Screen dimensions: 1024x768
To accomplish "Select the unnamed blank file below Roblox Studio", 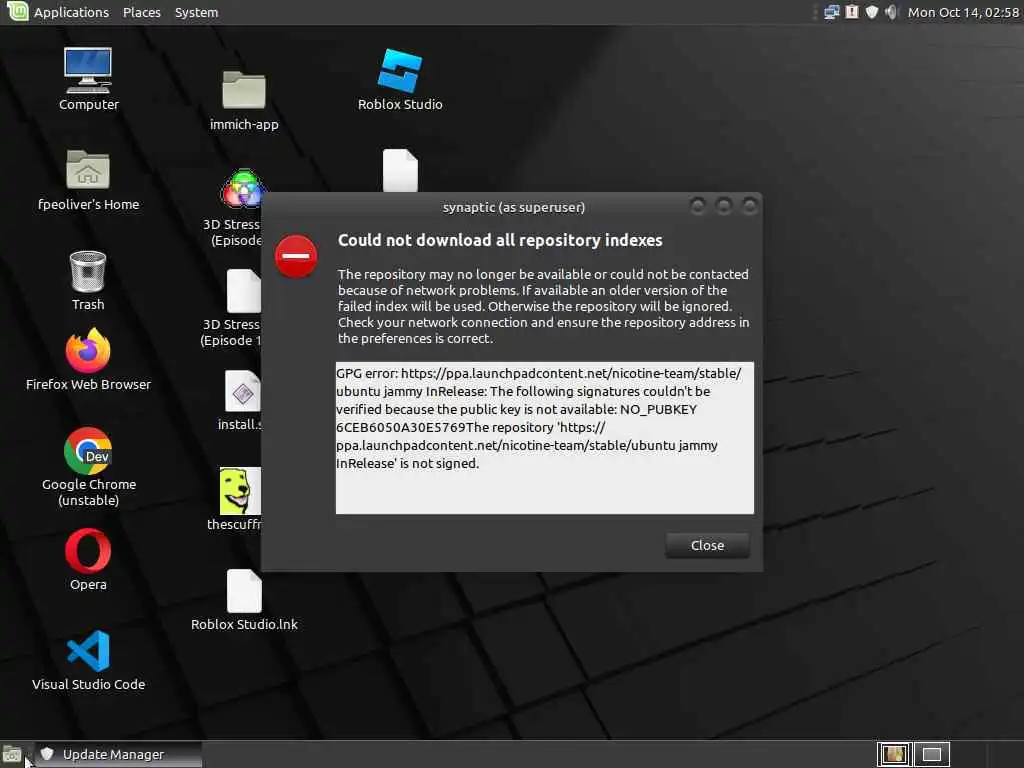I will 400,170.
